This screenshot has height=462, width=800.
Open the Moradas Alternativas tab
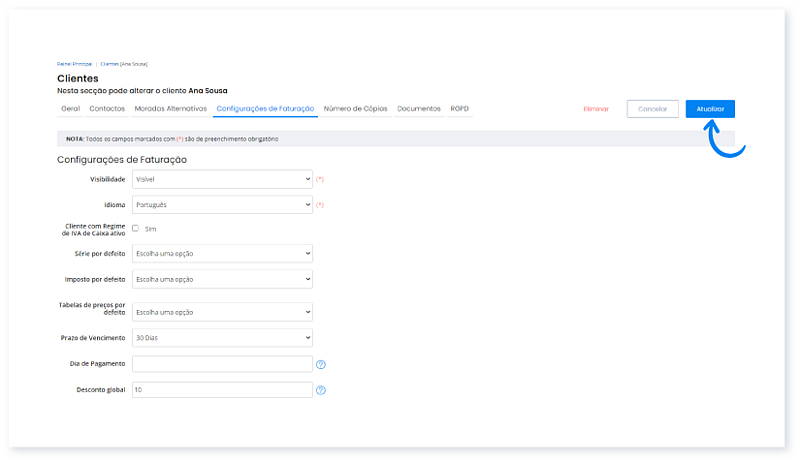pyautogui.click(x=170, y=108)
